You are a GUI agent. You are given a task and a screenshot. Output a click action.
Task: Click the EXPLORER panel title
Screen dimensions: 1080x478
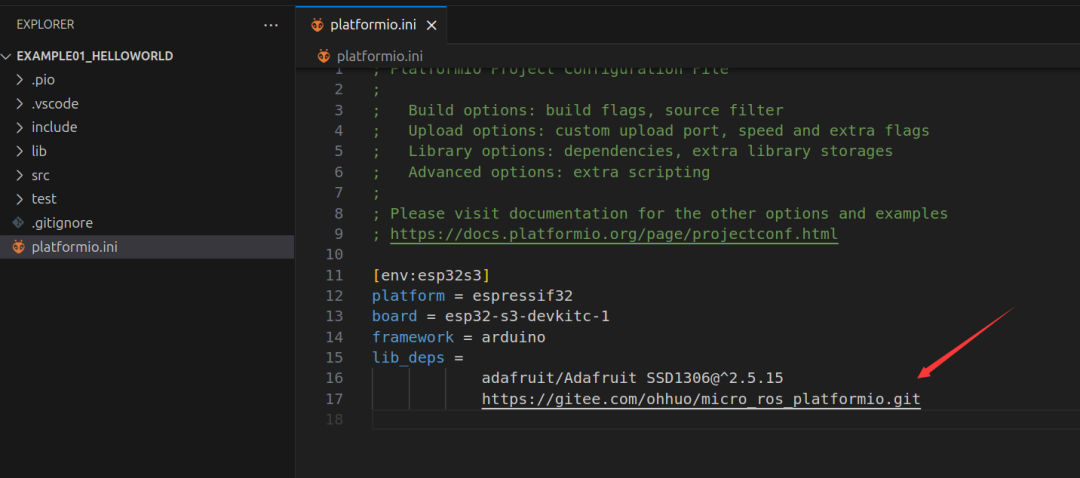click(45, 25)
